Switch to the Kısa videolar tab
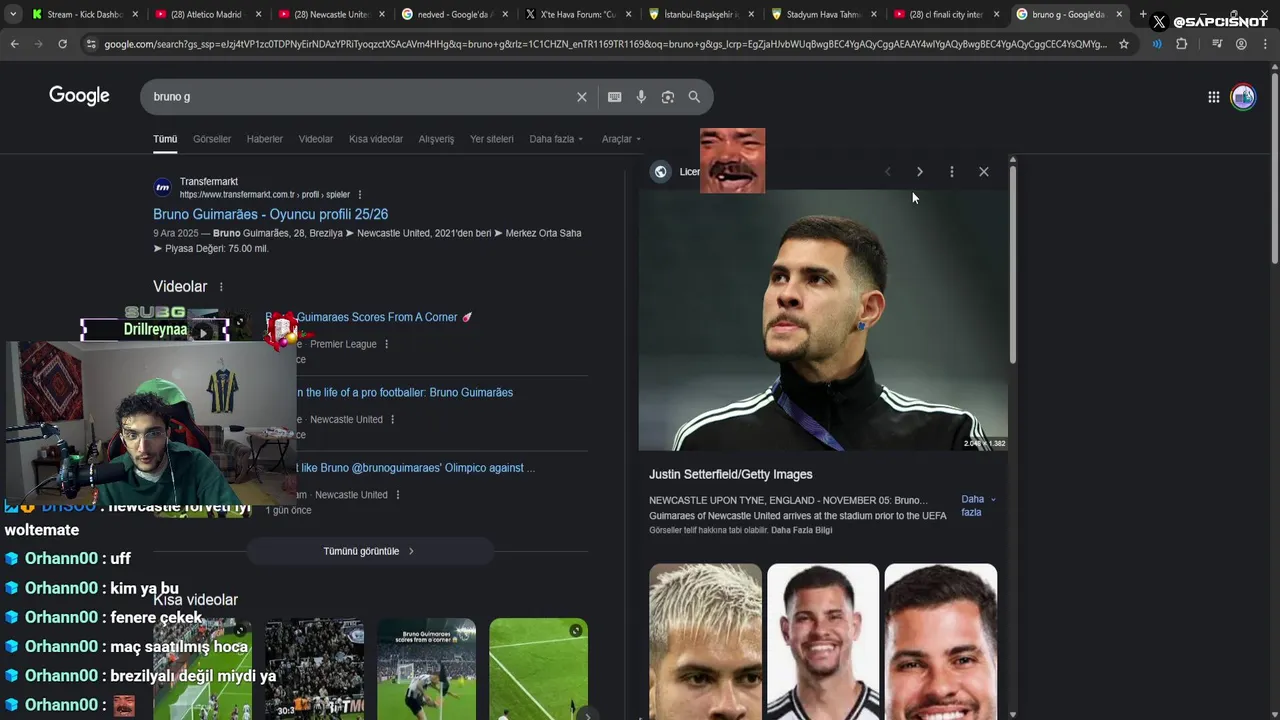The image size is (1280, 720). 376,139
